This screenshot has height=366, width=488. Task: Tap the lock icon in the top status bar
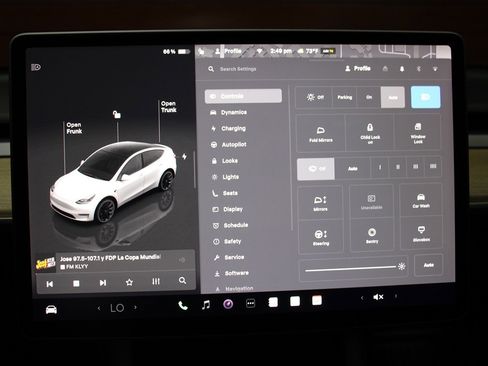[201, 52]
